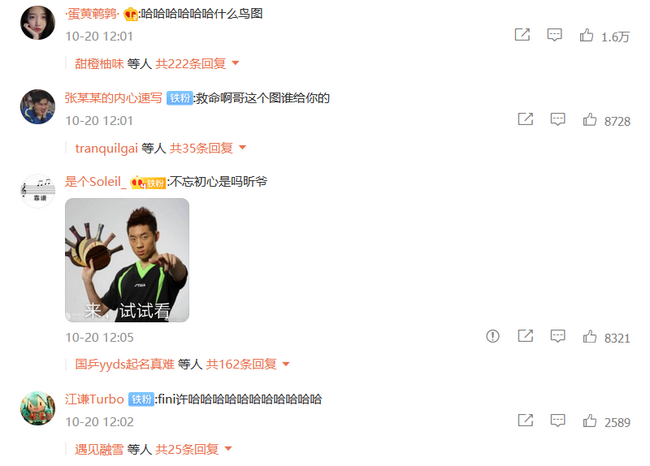Like 张某某的内心速写's comment with 8728 likes
This screenshot has width=650, height=466.
(589, 120)
